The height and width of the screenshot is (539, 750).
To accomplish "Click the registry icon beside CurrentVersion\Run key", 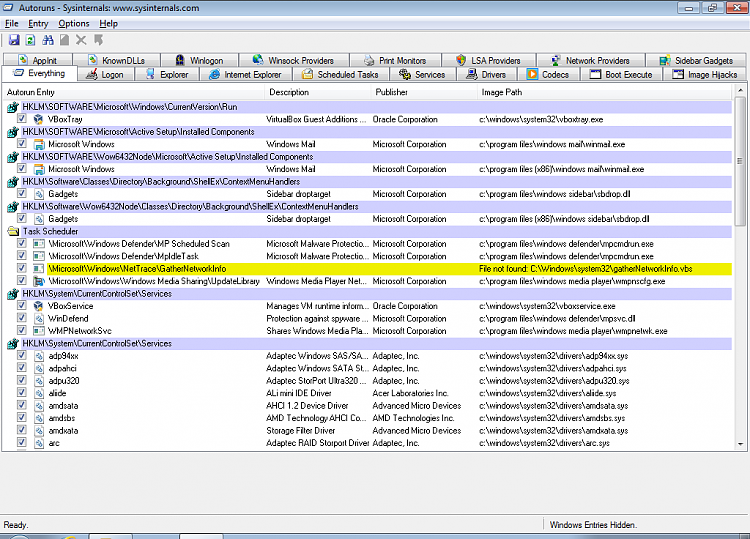I will (13, 107).
